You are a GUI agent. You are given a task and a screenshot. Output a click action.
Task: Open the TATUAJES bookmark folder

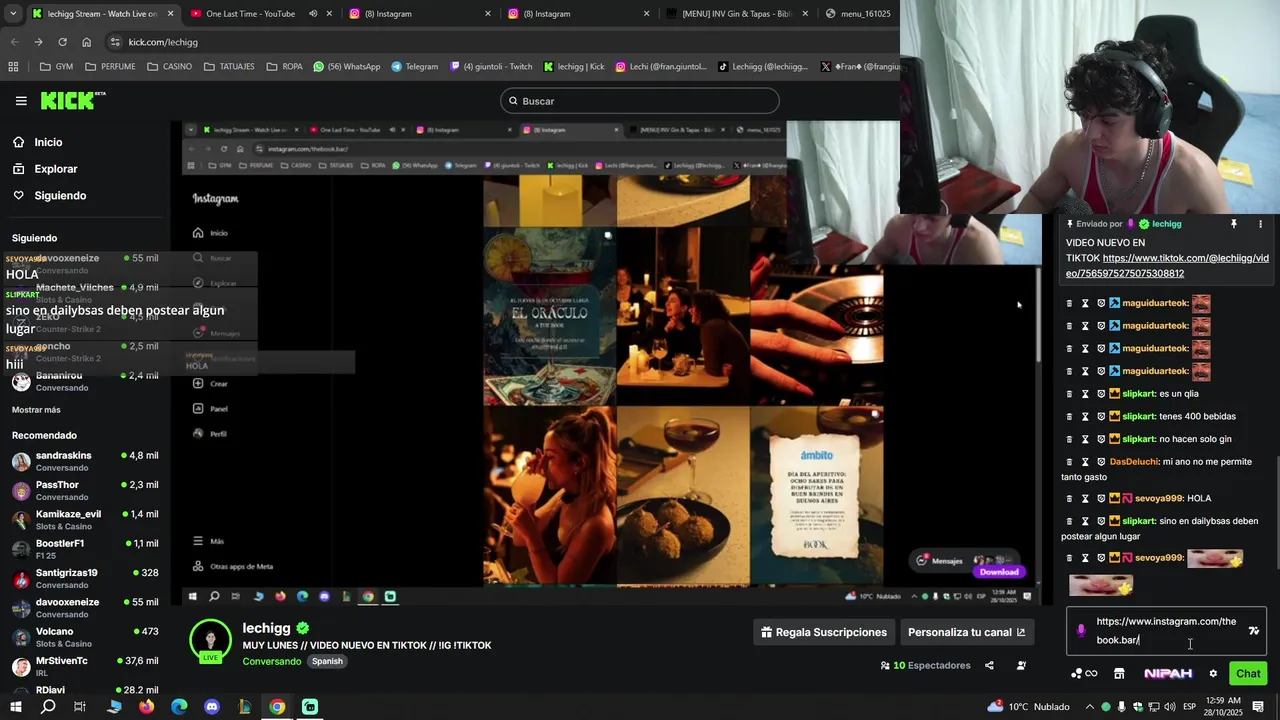pyautogui.click(x=229, y=67)
